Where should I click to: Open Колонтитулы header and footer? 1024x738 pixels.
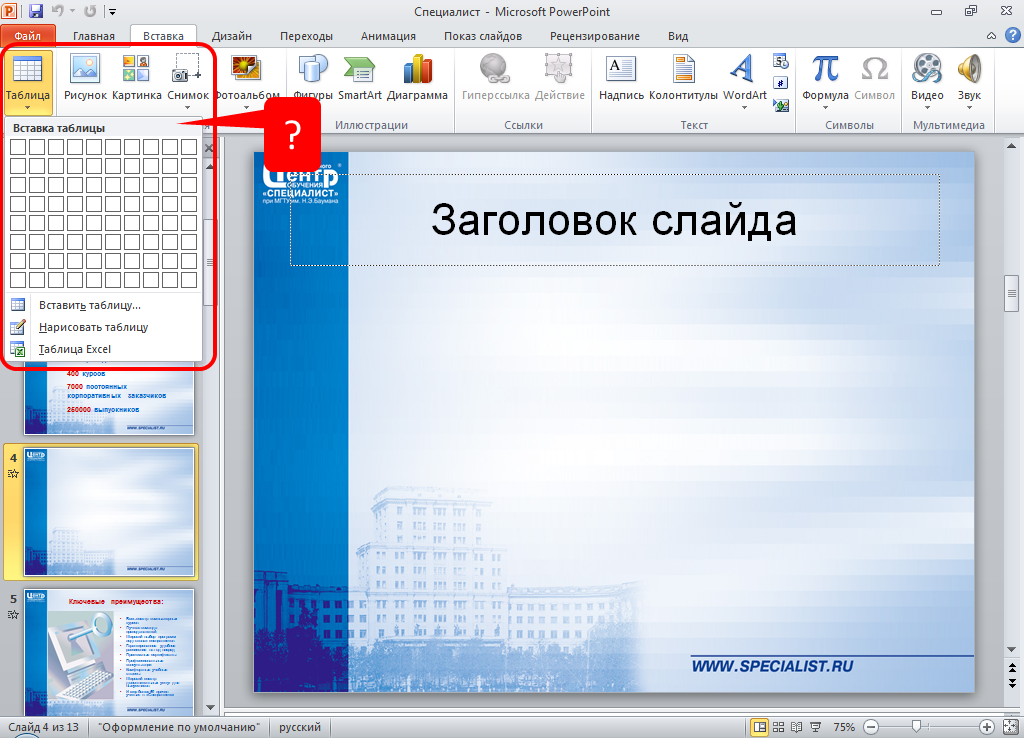[683, 77]
